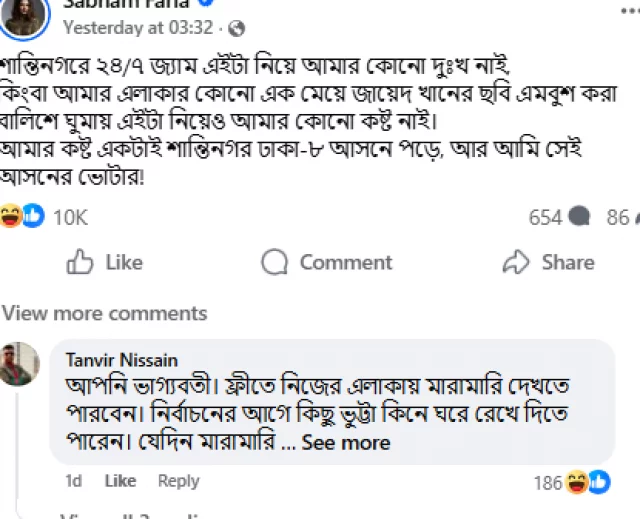This screenshot has height=519, width=640.
Task: Click Tanvir Nissain's profile picture
Action: [20, 364]
